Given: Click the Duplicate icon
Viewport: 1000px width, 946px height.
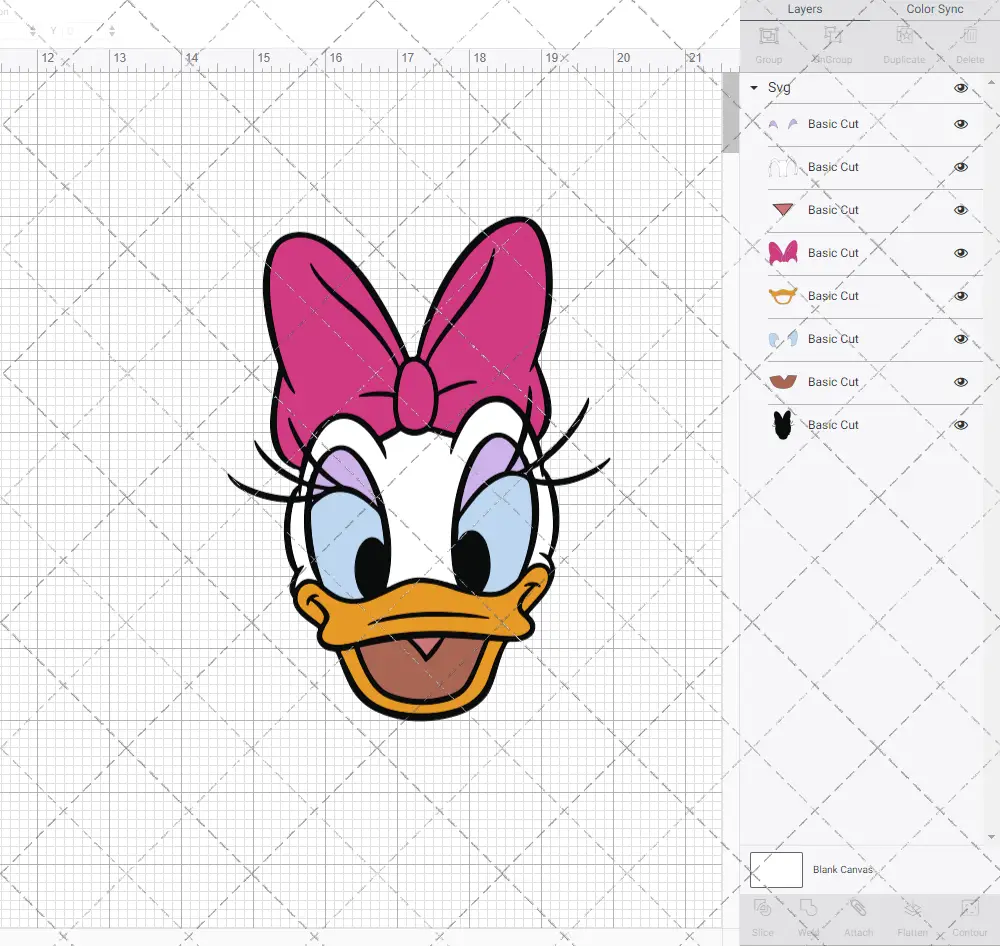Looking at the screenshot, I should [904, 36].
